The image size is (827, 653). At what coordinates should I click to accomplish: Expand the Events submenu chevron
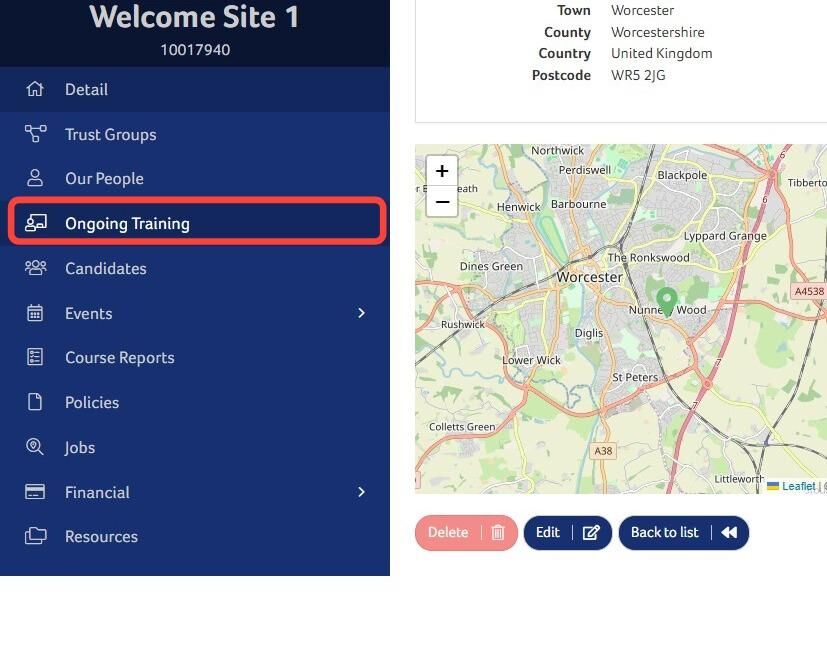pos(361,313)
